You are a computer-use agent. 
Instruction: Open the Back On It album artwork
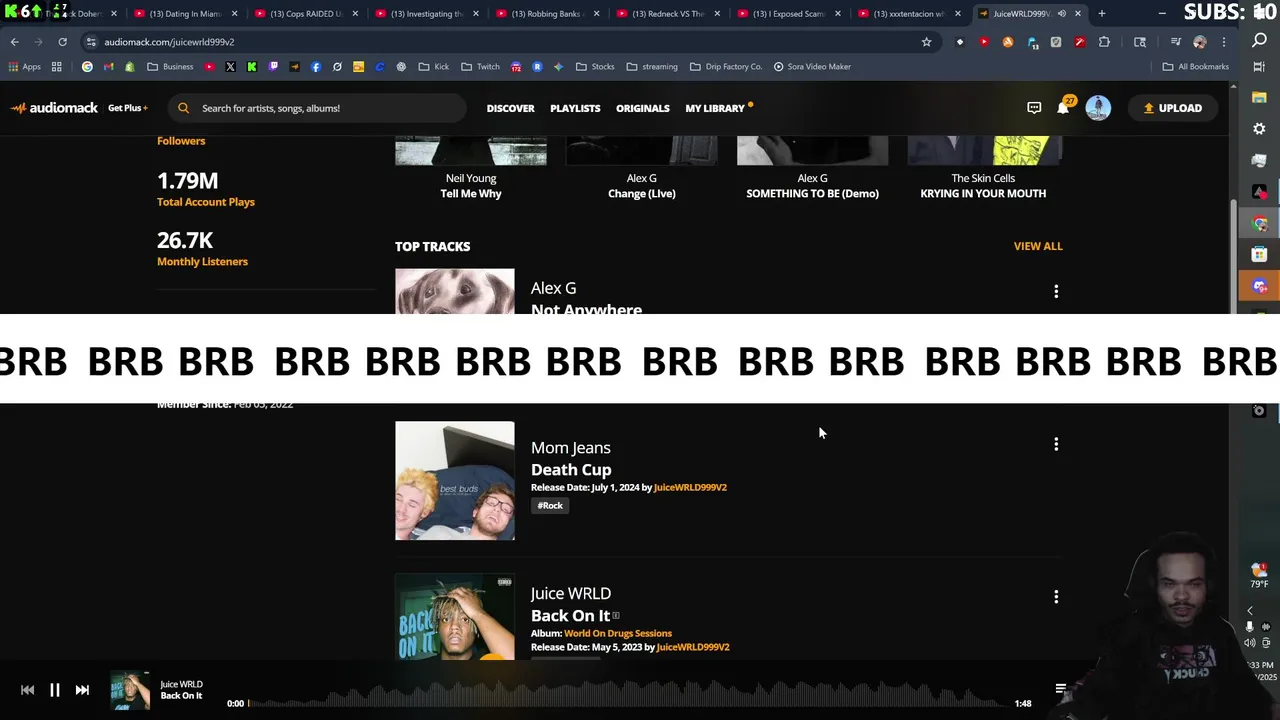click(x=455, y=618)
